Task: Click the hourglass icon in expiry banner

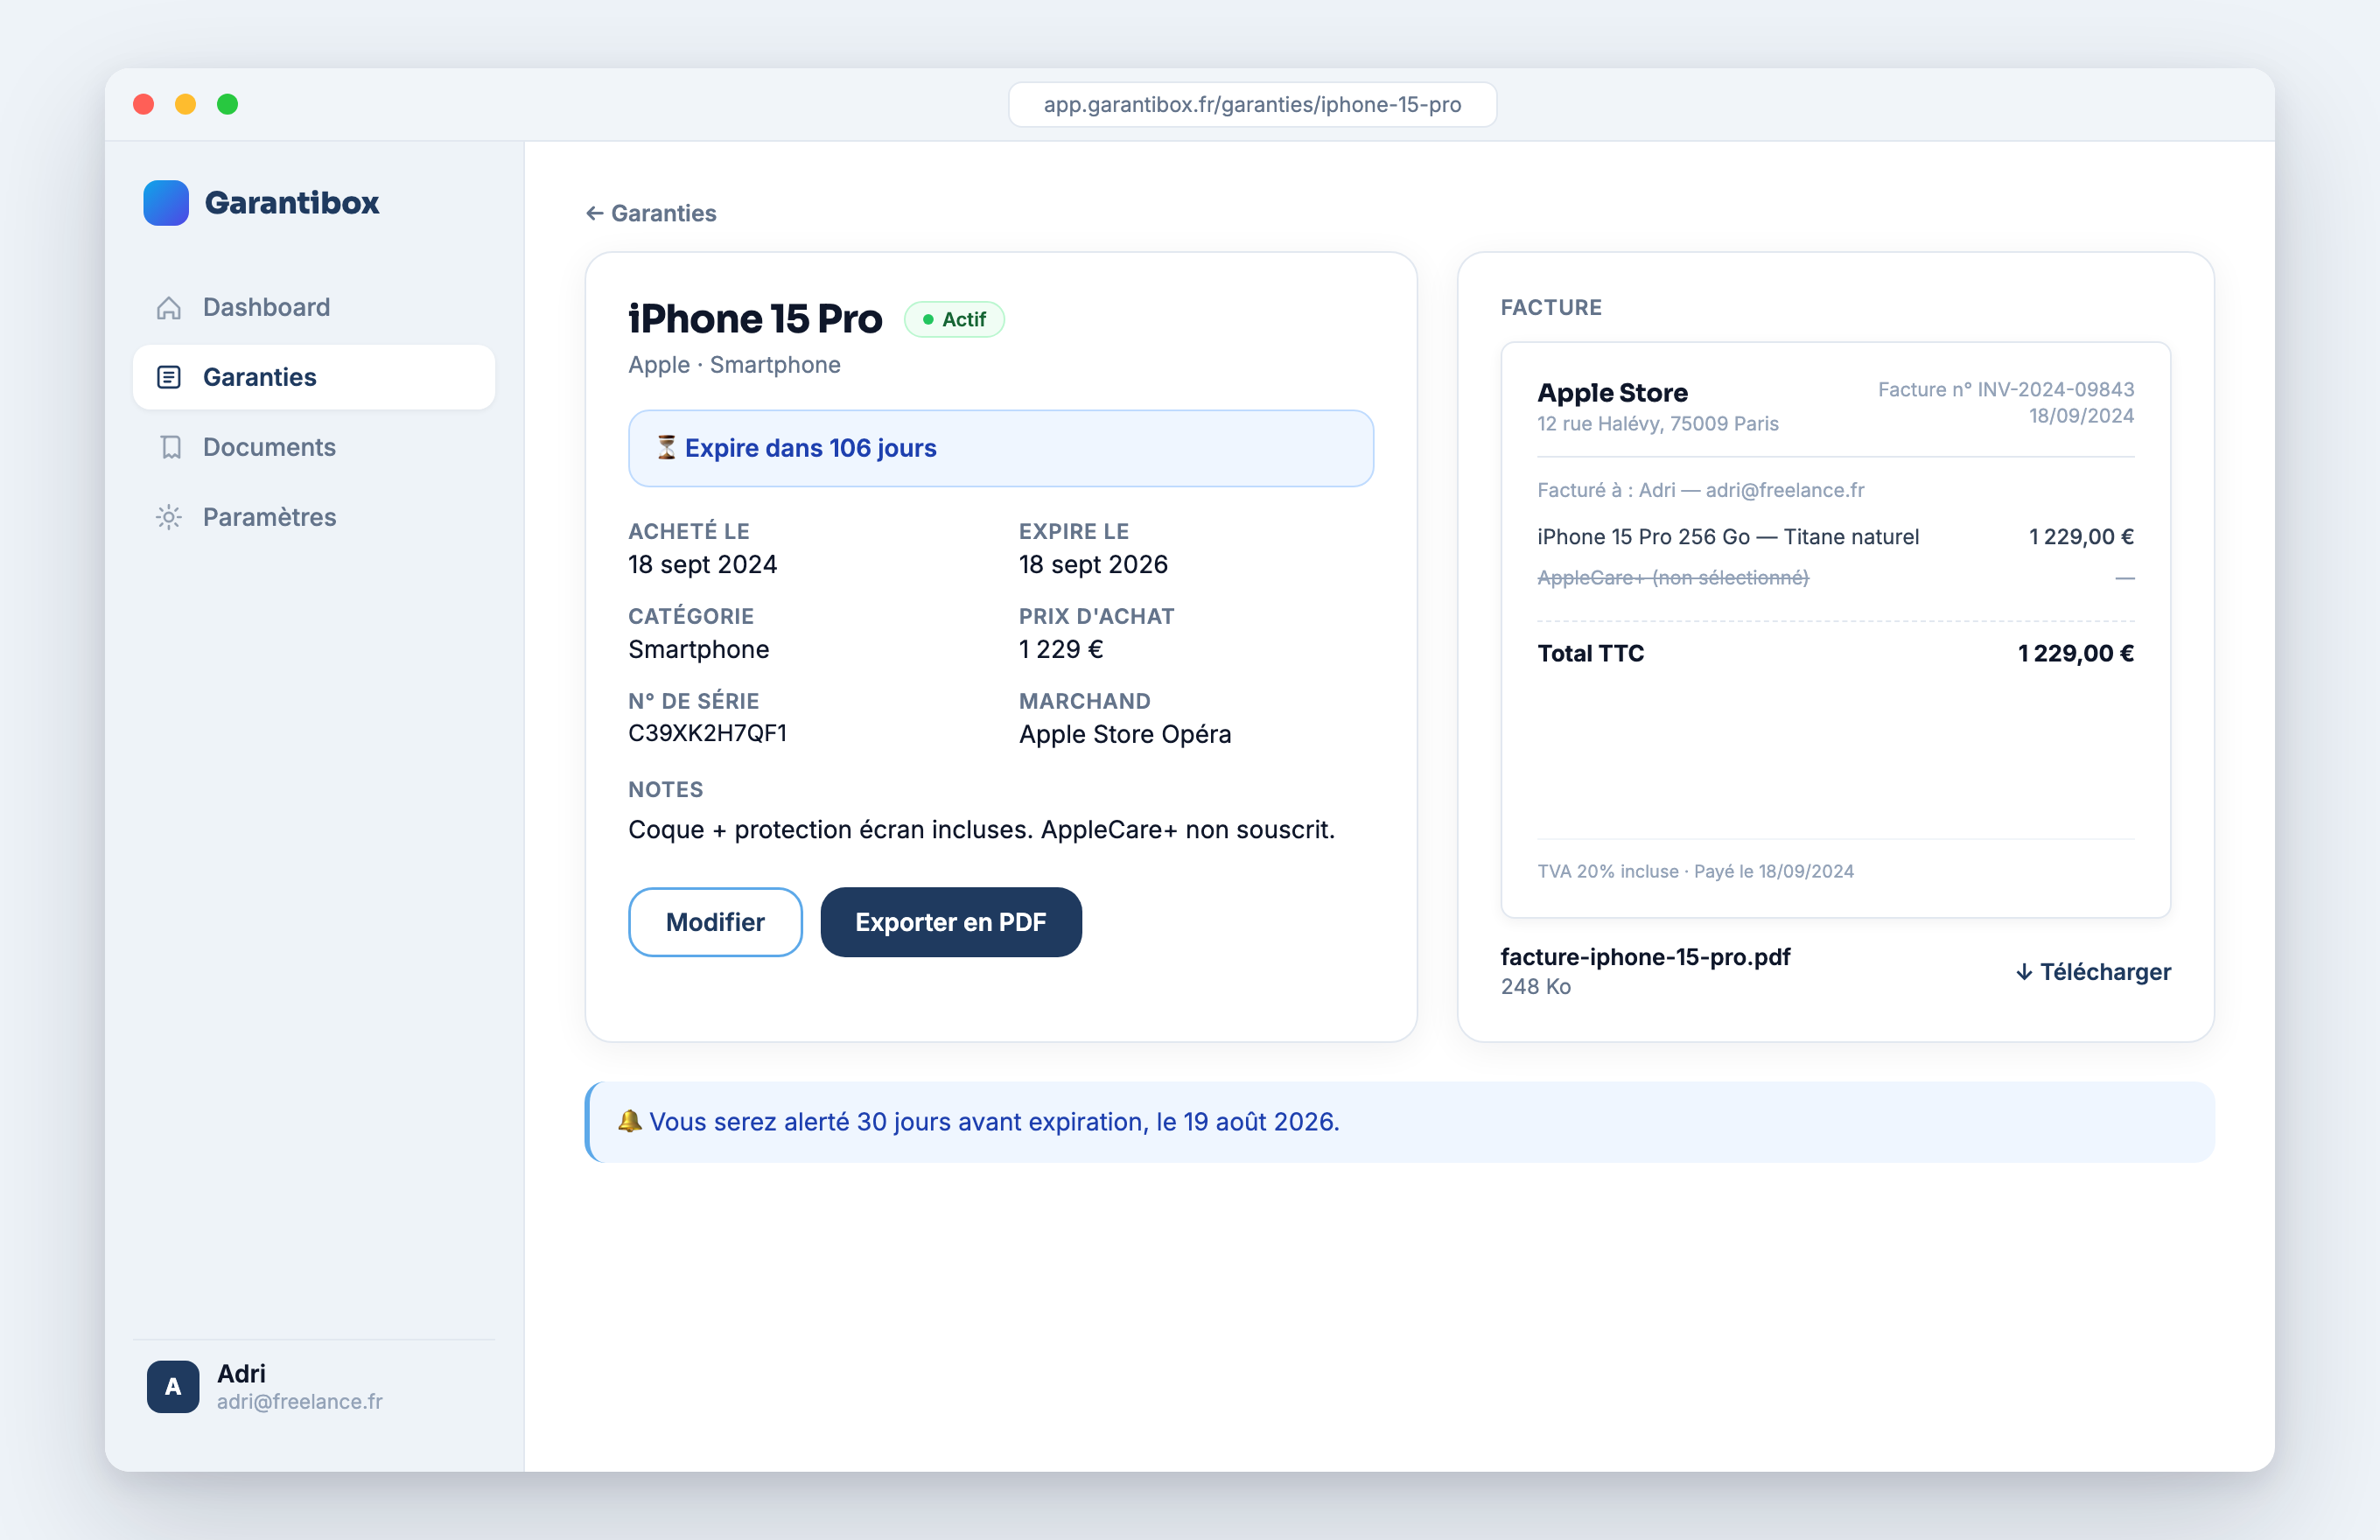Action: [x=666, y=447]
